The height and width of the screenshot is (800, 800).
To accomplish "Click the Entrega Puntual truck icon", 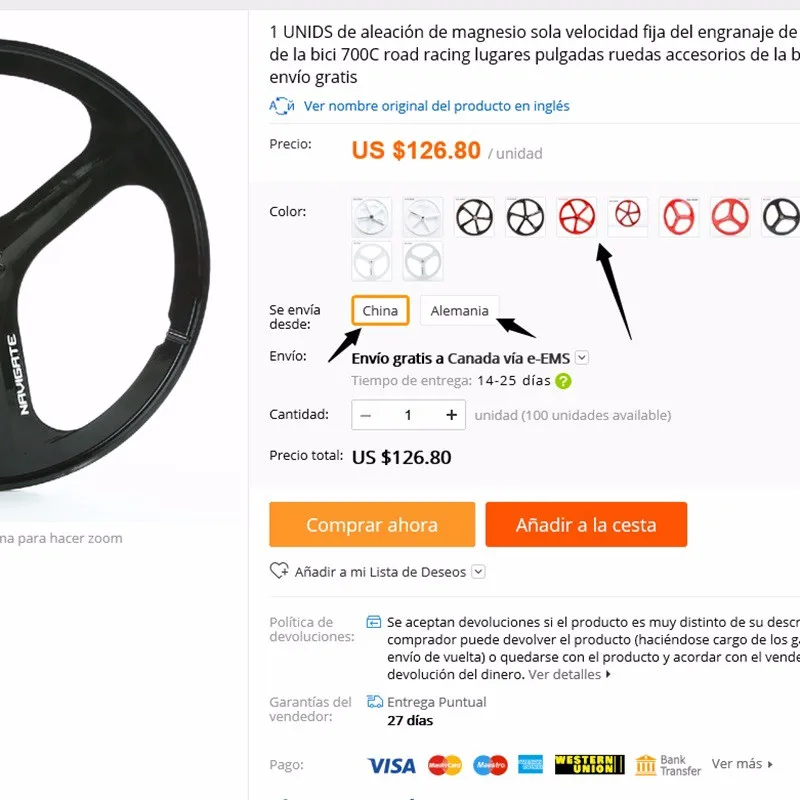I will coord(375,702).
